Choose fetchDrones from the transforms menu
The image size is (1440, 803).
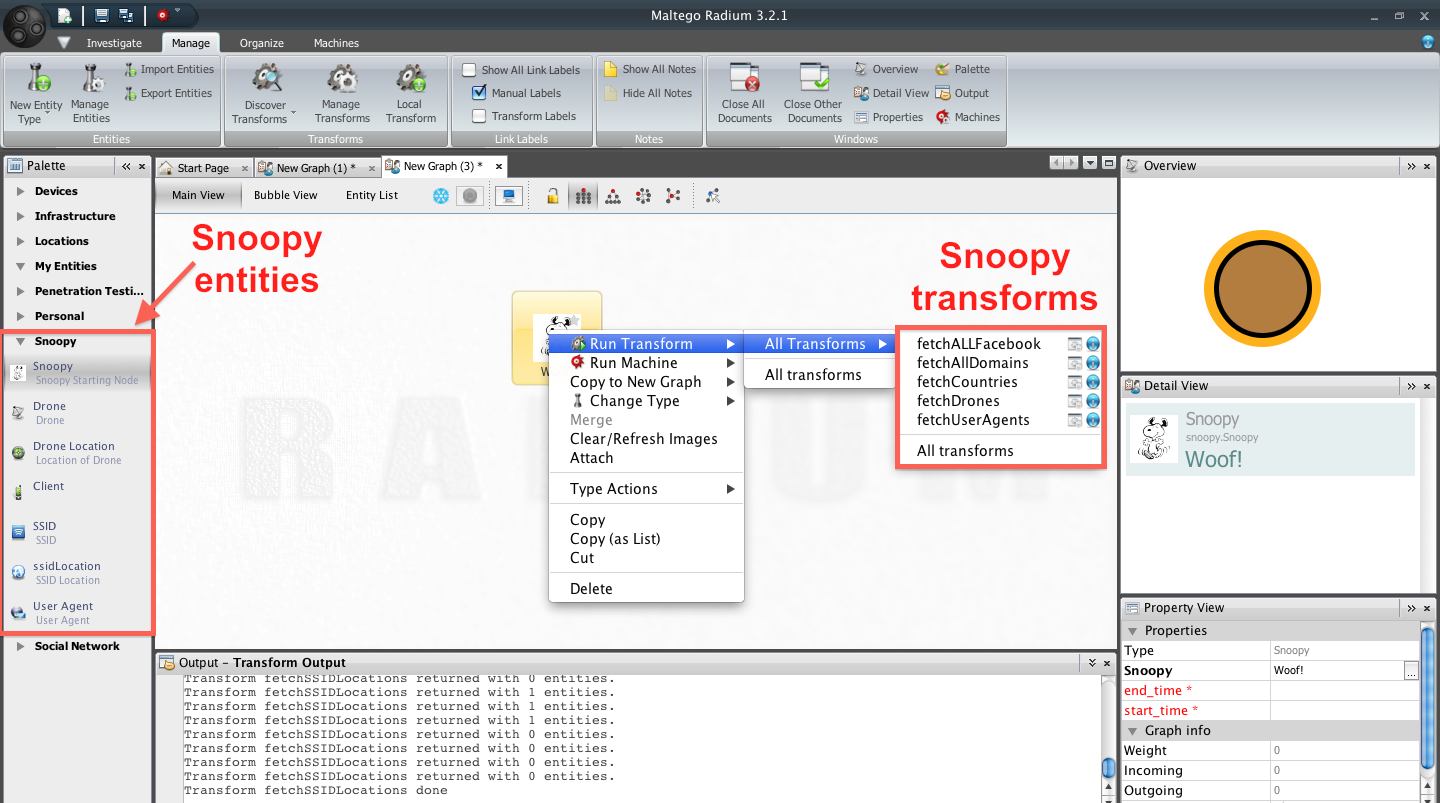[958, 401]
